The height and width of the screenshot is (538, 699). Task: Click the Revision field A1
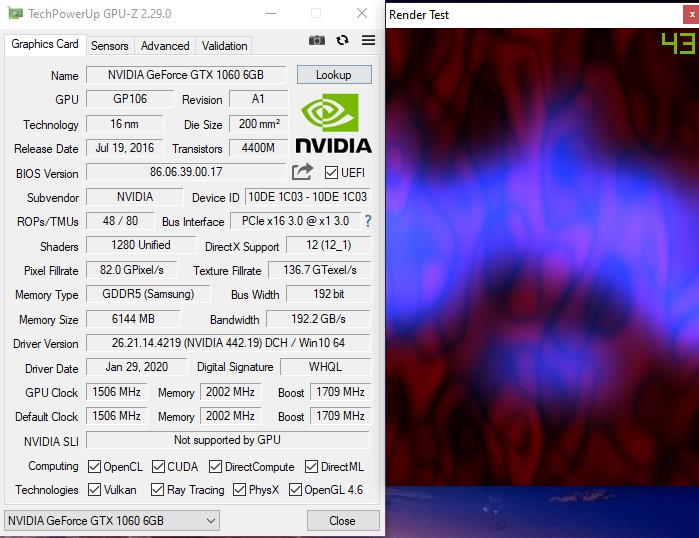(x=259, y=99)
